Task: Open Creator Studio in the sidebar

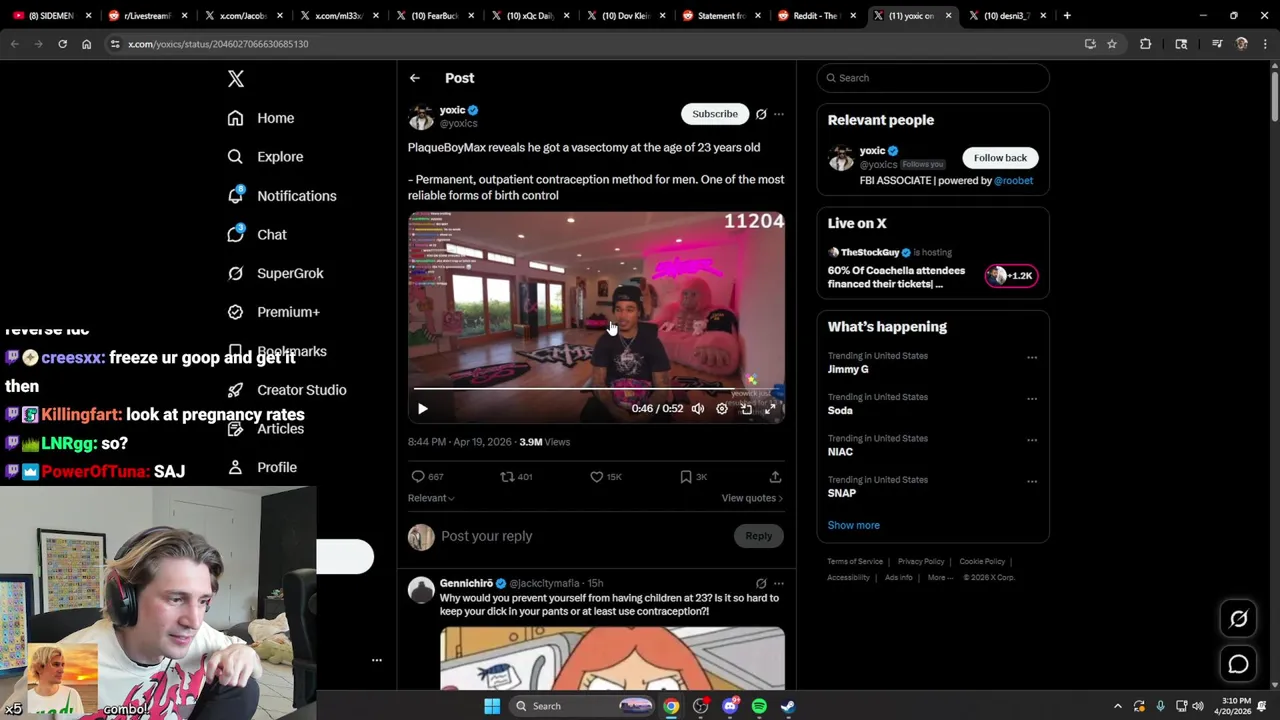Action: (x=287, y=390)
